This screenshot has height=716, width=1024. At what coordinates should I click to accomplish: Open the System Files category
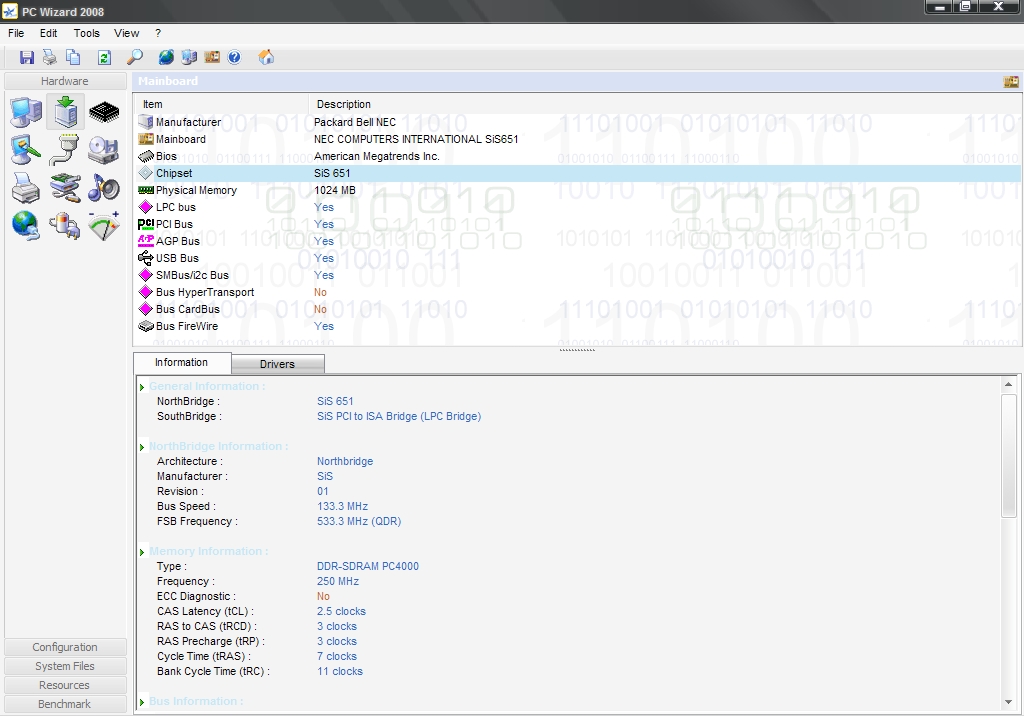tap(65, 666)
